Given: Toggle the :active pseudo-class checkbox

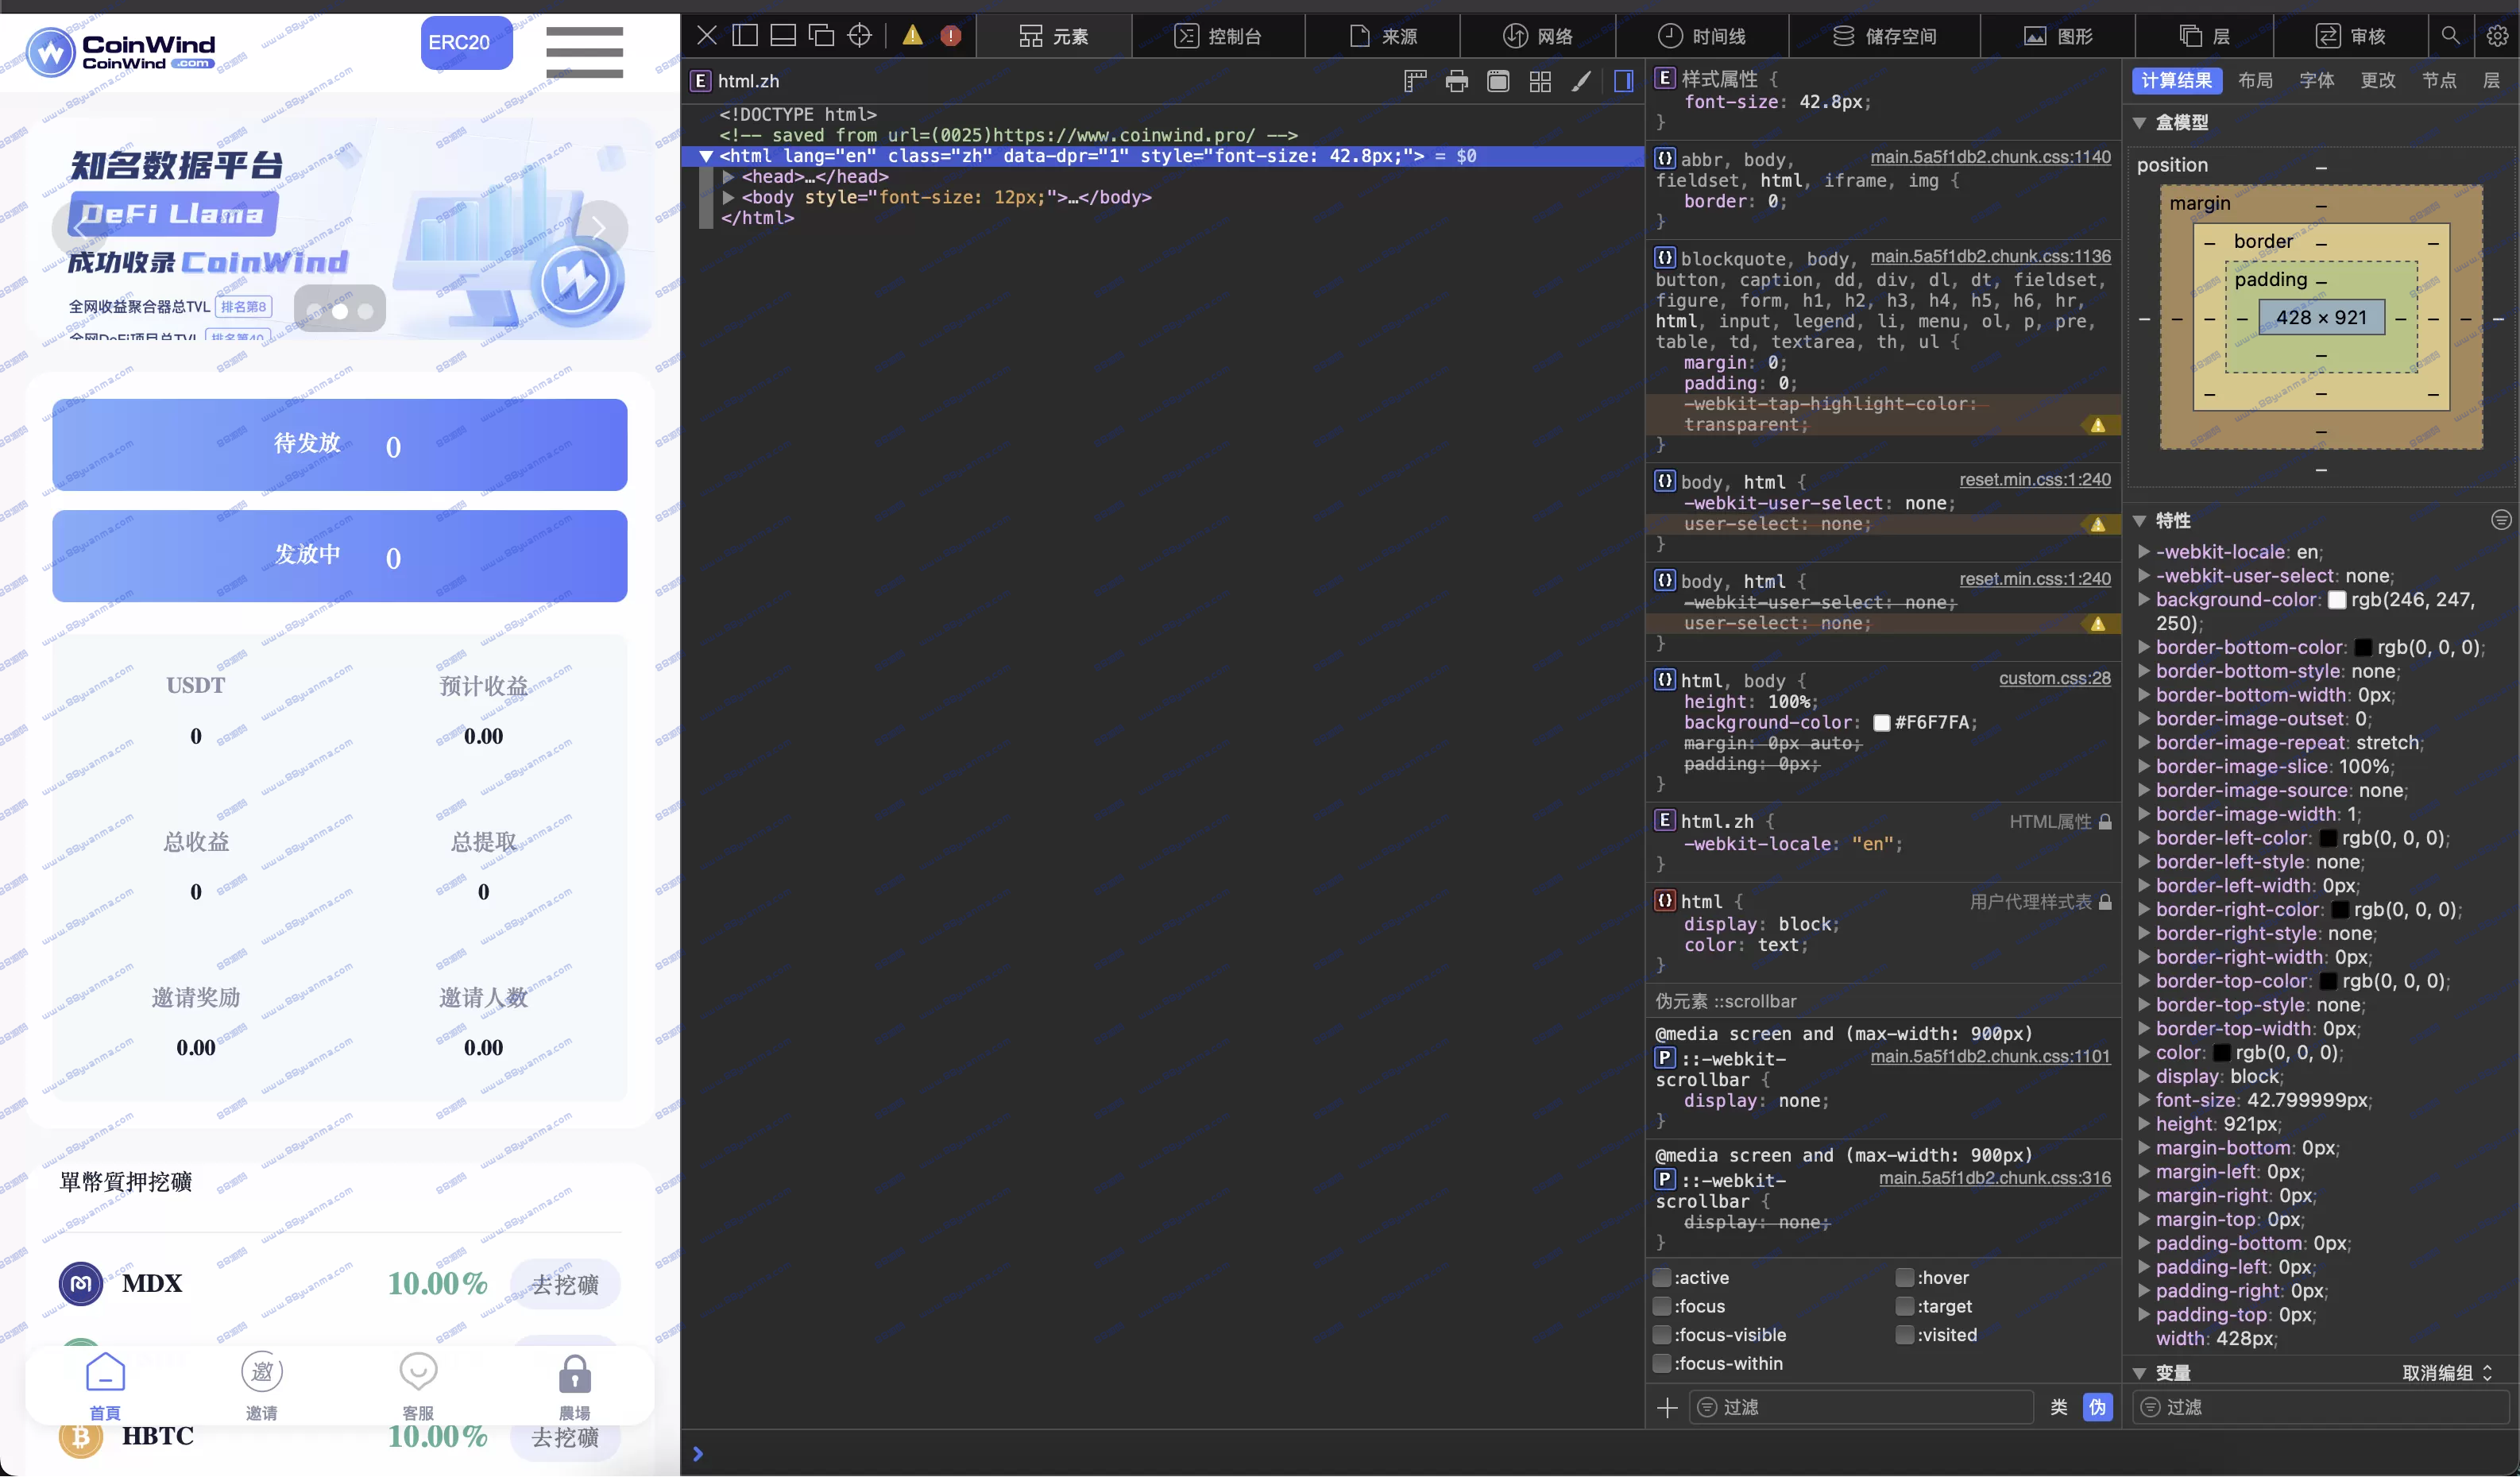Looking at the screenshot, I should [1662, 1278].
